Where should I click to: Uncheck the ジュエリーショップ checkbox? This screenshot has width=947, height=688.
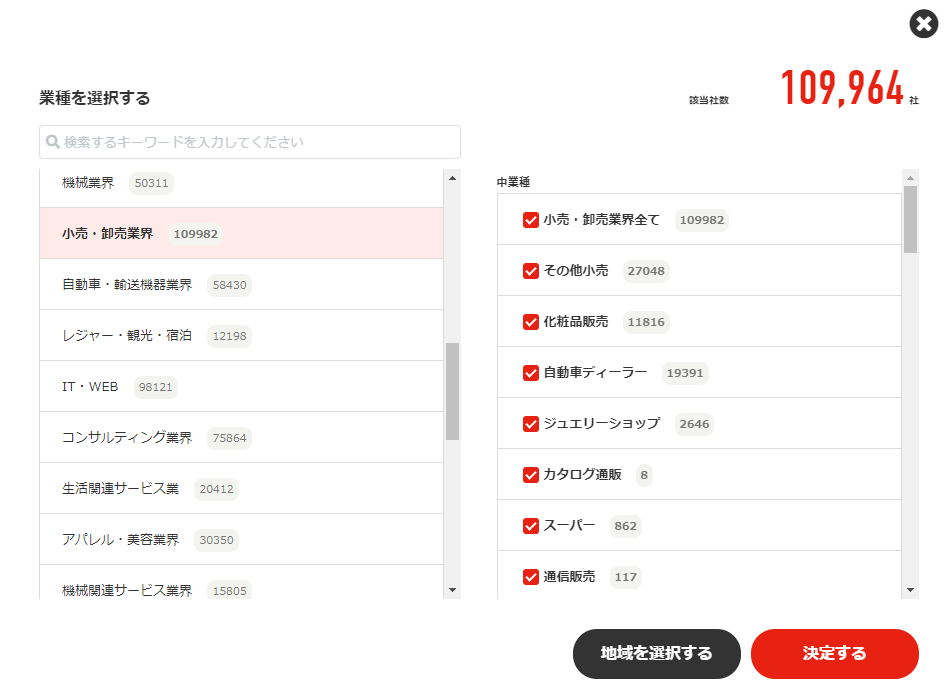point(531,424)
